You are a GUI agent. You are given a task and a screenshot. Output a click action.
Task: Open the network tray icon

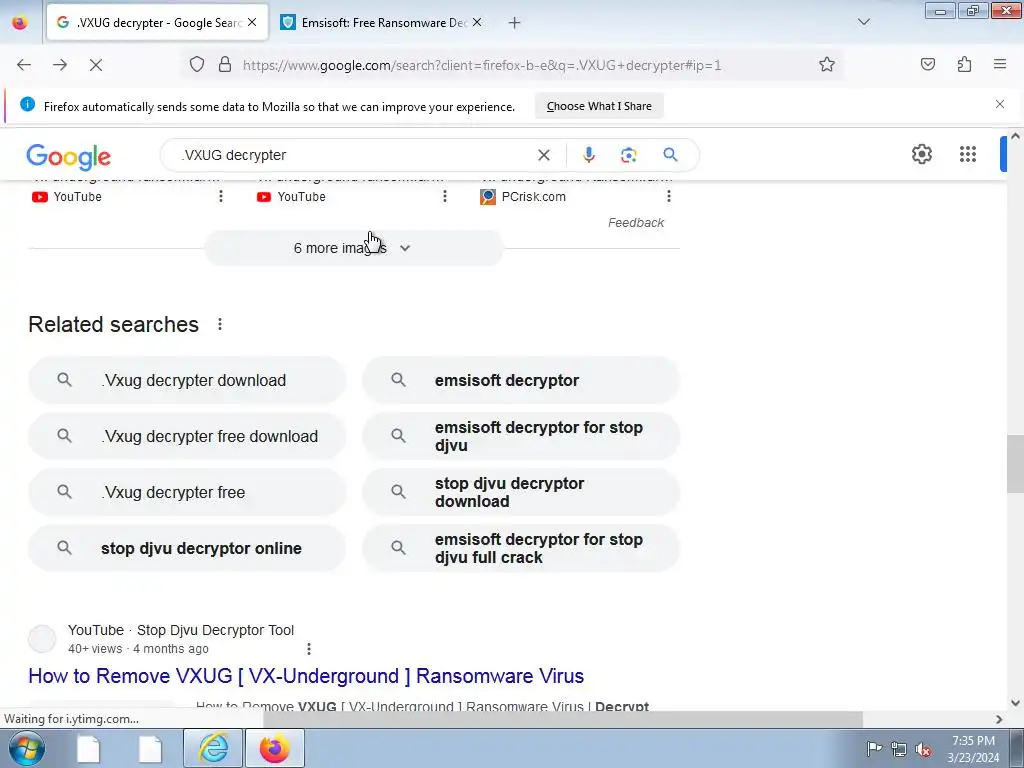point(899,749)
